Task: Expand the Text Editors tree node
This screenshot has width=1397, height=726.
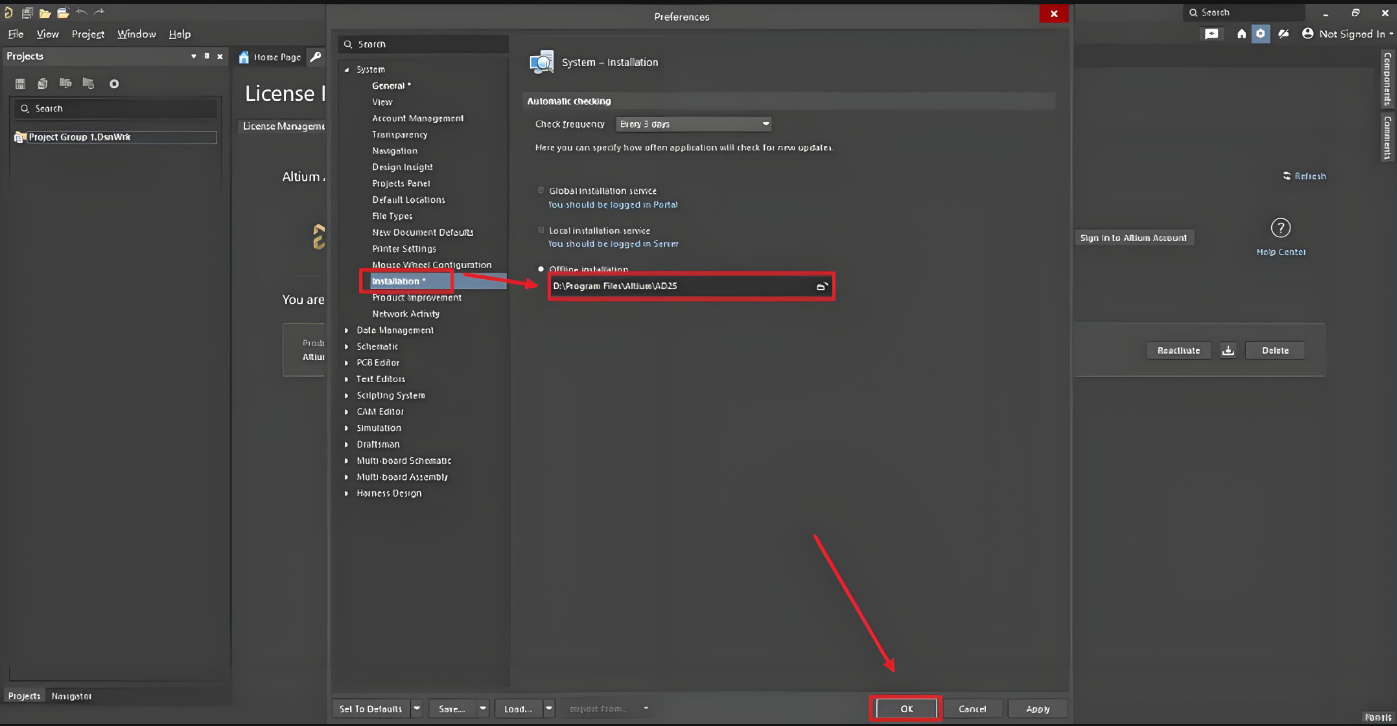Action: [x=347, y=379]
